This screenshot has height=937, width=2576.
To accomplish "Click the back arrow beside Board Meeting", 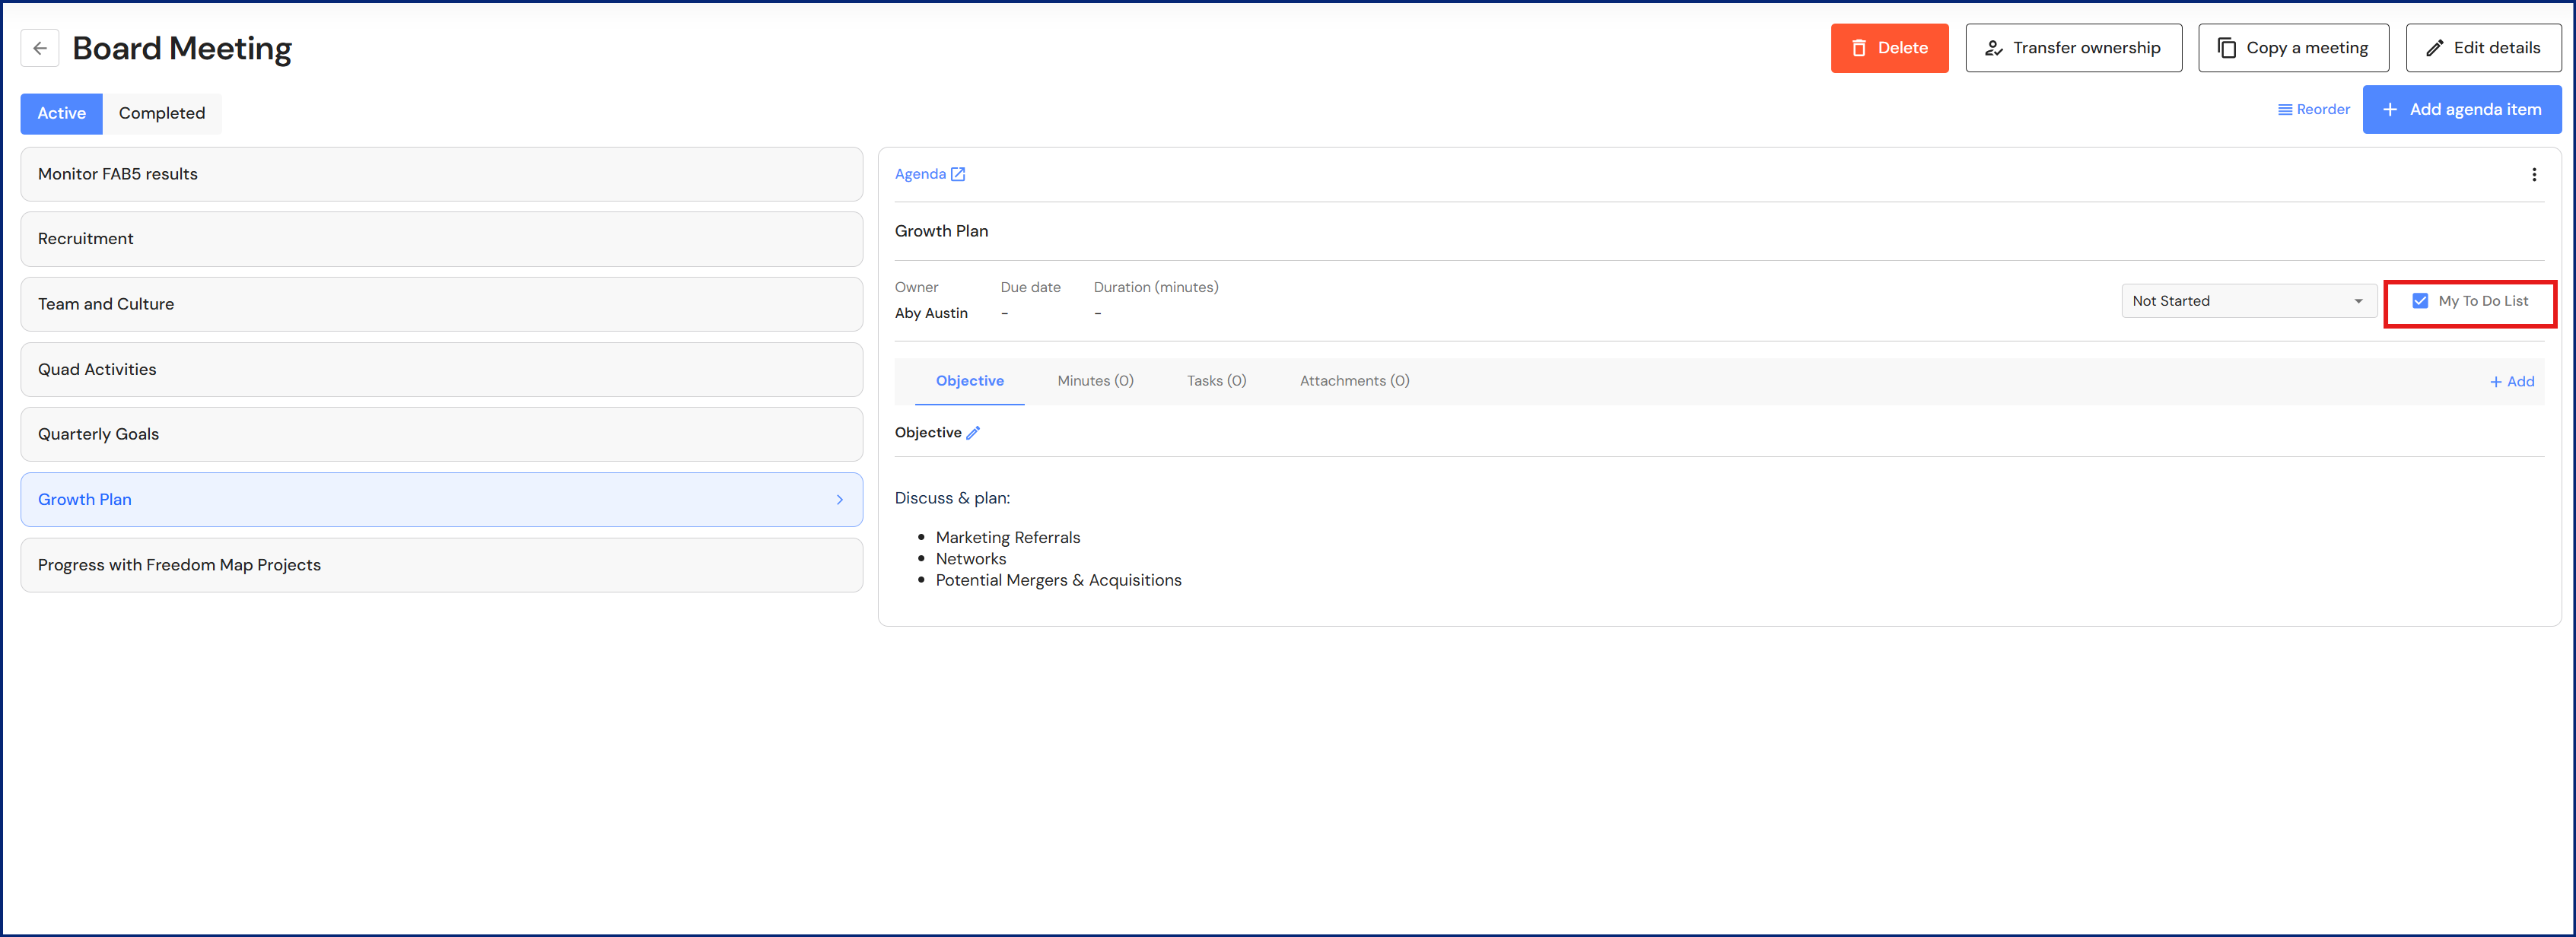I will 40,48.
